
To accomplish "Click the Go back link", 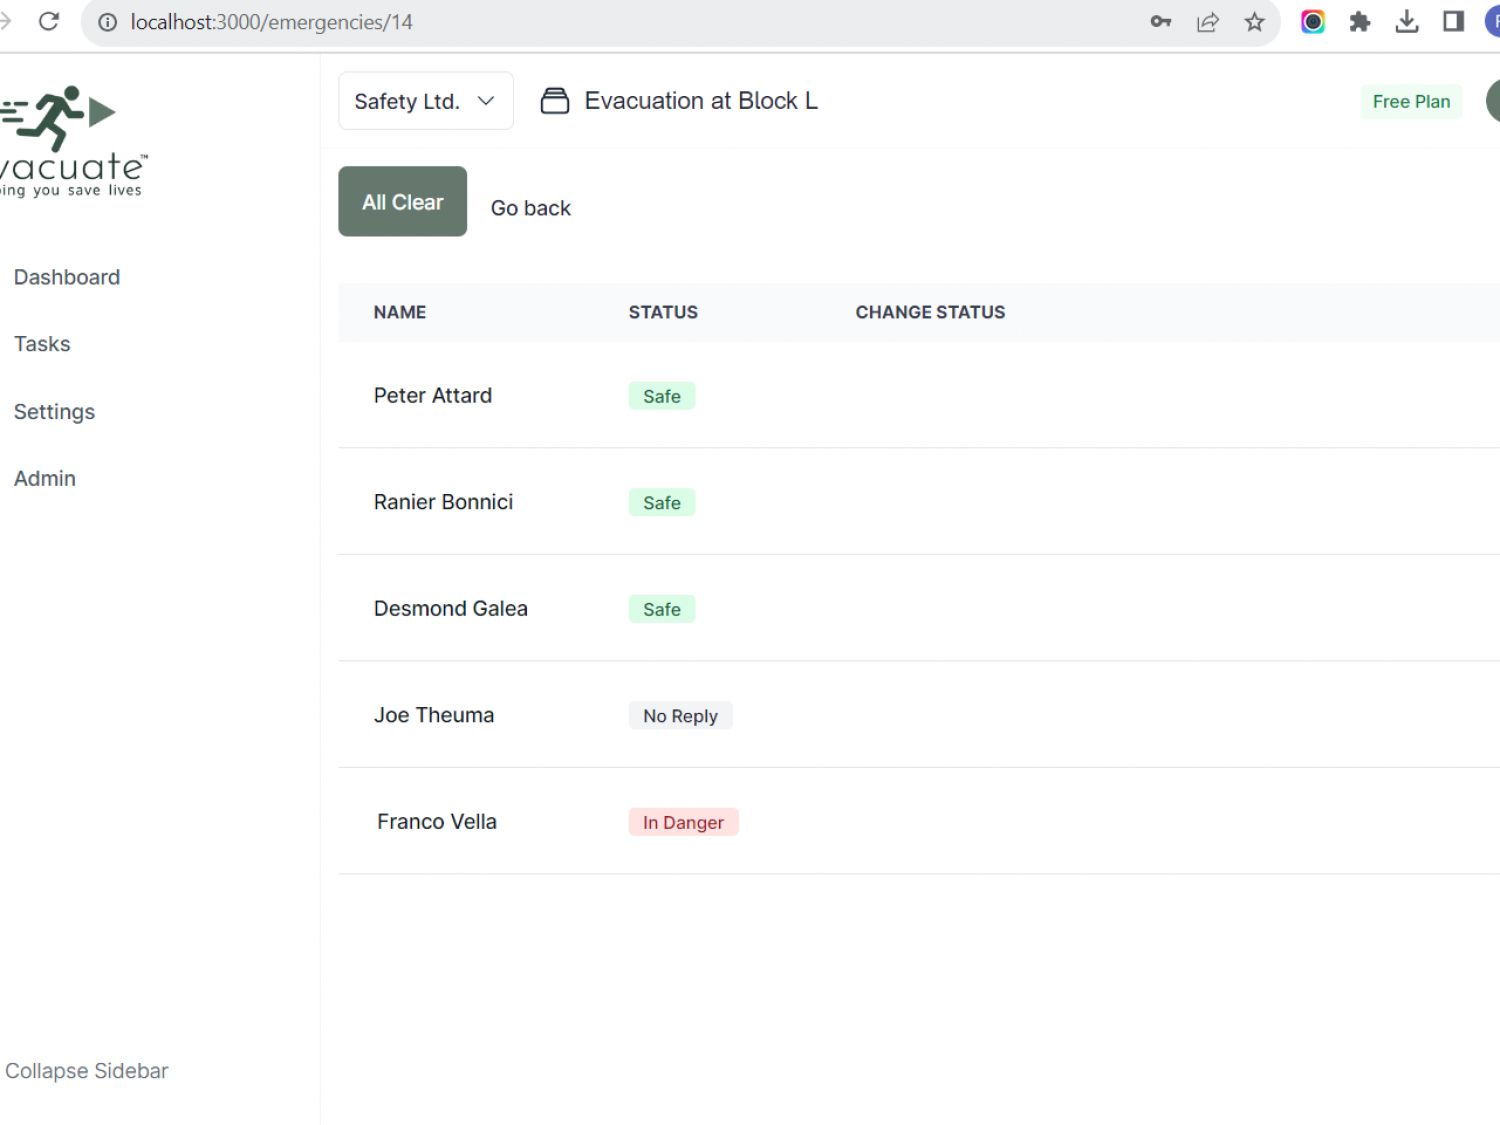I will (x=530, y=208).
